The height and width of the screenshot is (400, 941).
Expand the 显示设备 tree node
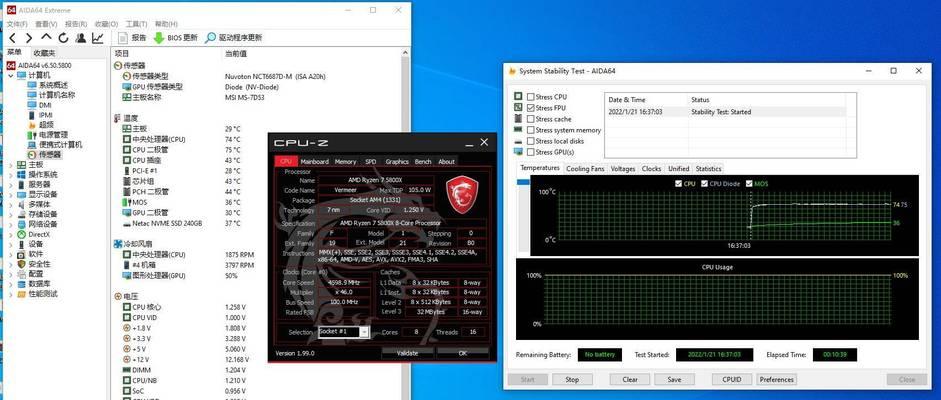(10, 194)
